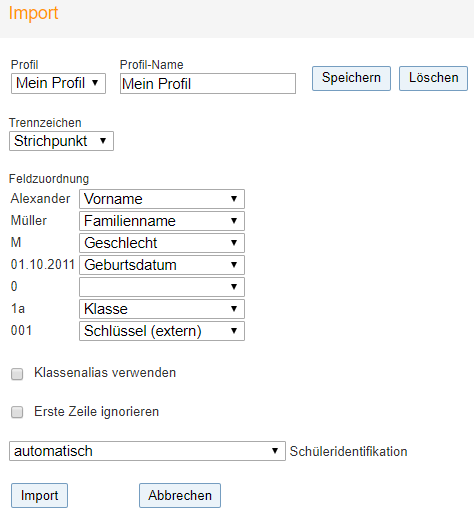This screenshot has width=474, height=524.
Task: Open the Trennzeichen dropdown showing Strichpunkt
Action: (x=61, y=141)
